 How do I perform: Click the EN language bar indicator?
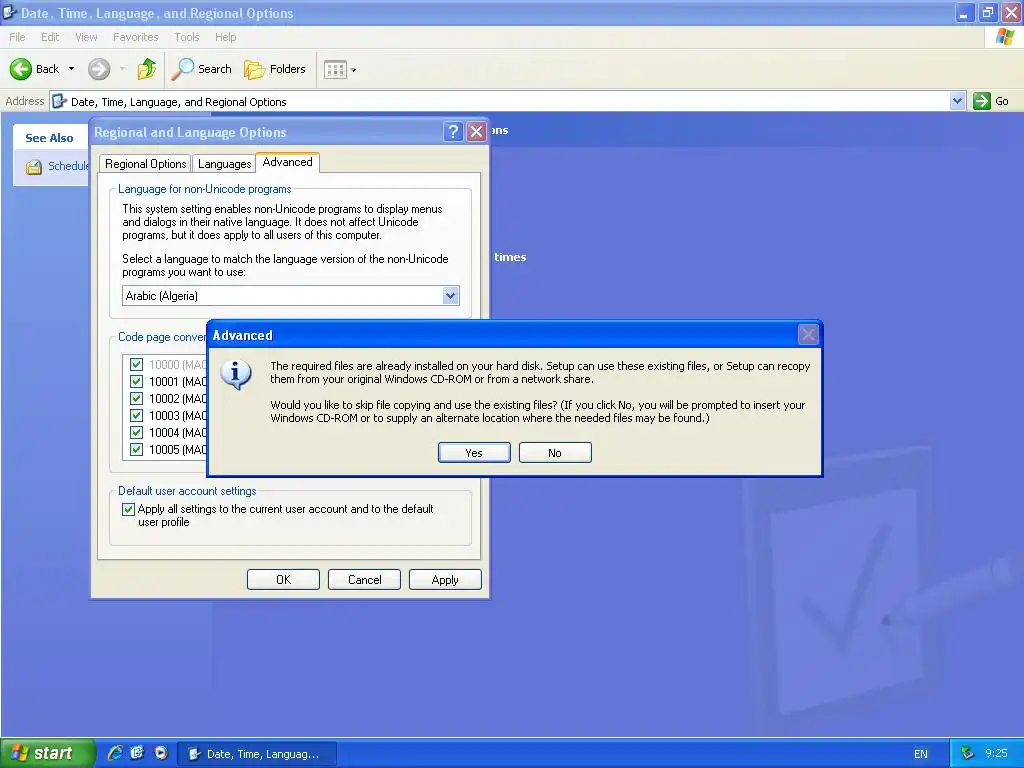(x=921, y=754)
